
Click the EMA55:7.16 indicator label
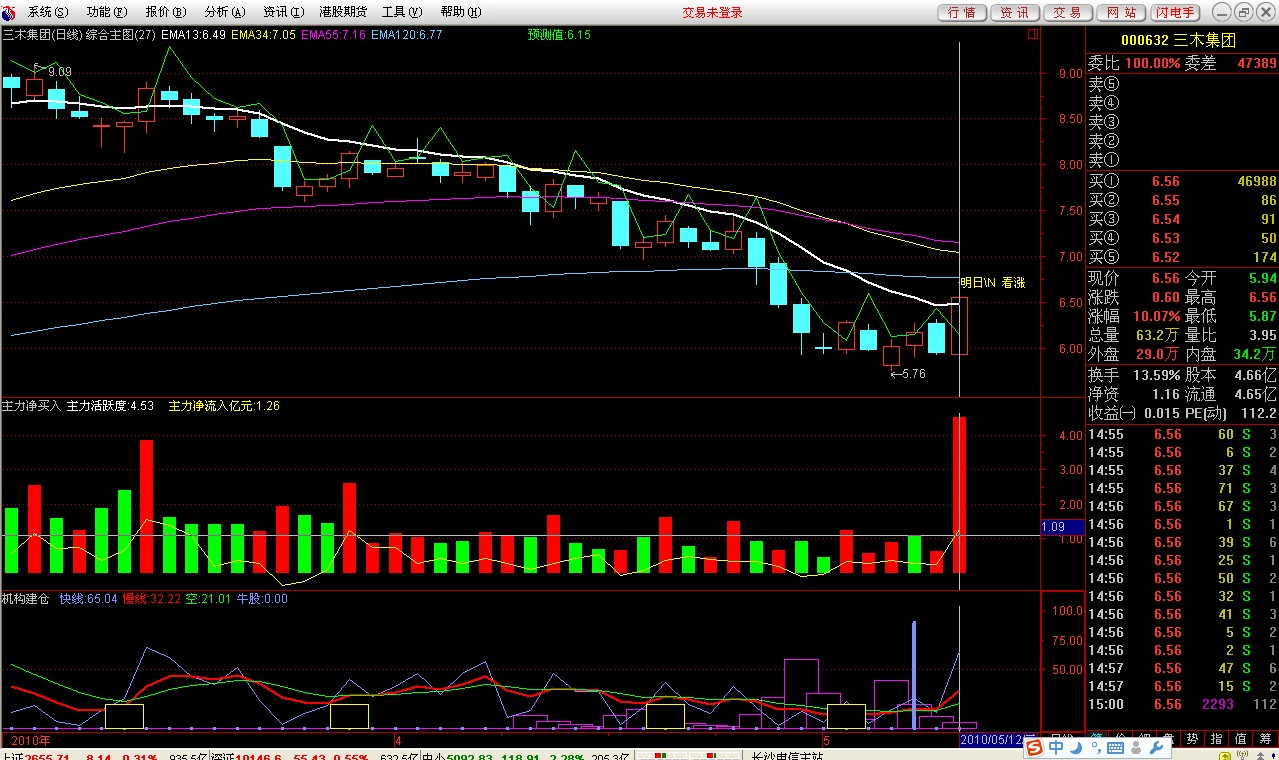[x=331, y=34]
